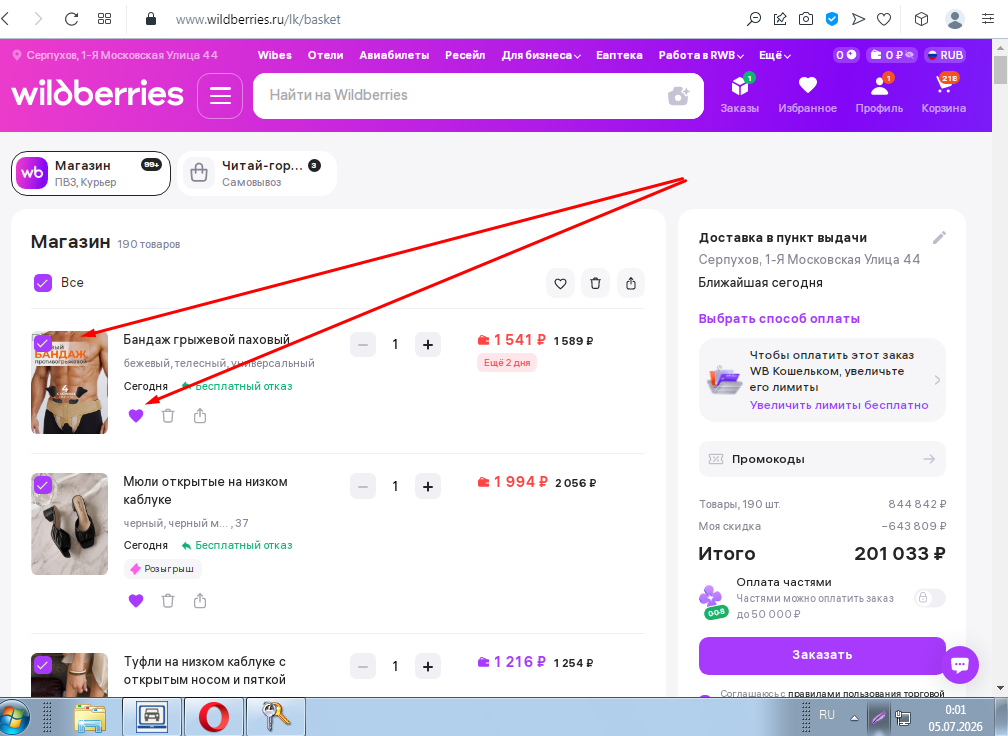Open the Промокоды arrow row
Image resolution: width=1008 pixels, height=736 pixels.
click(822, 459)
